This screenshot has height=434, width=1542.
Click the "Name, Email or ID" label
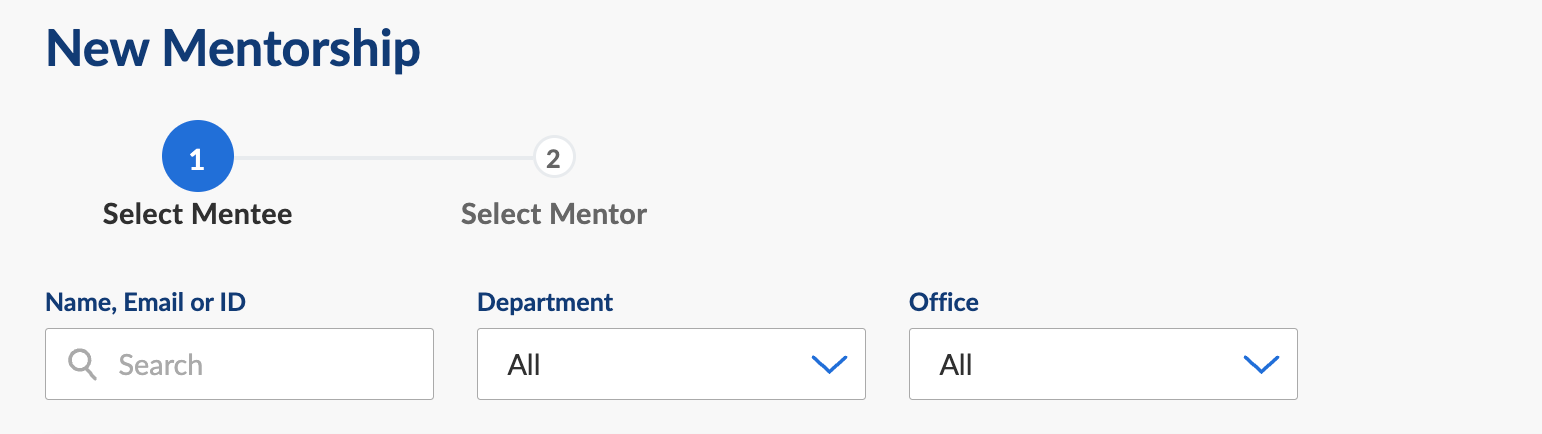point(146,302)
